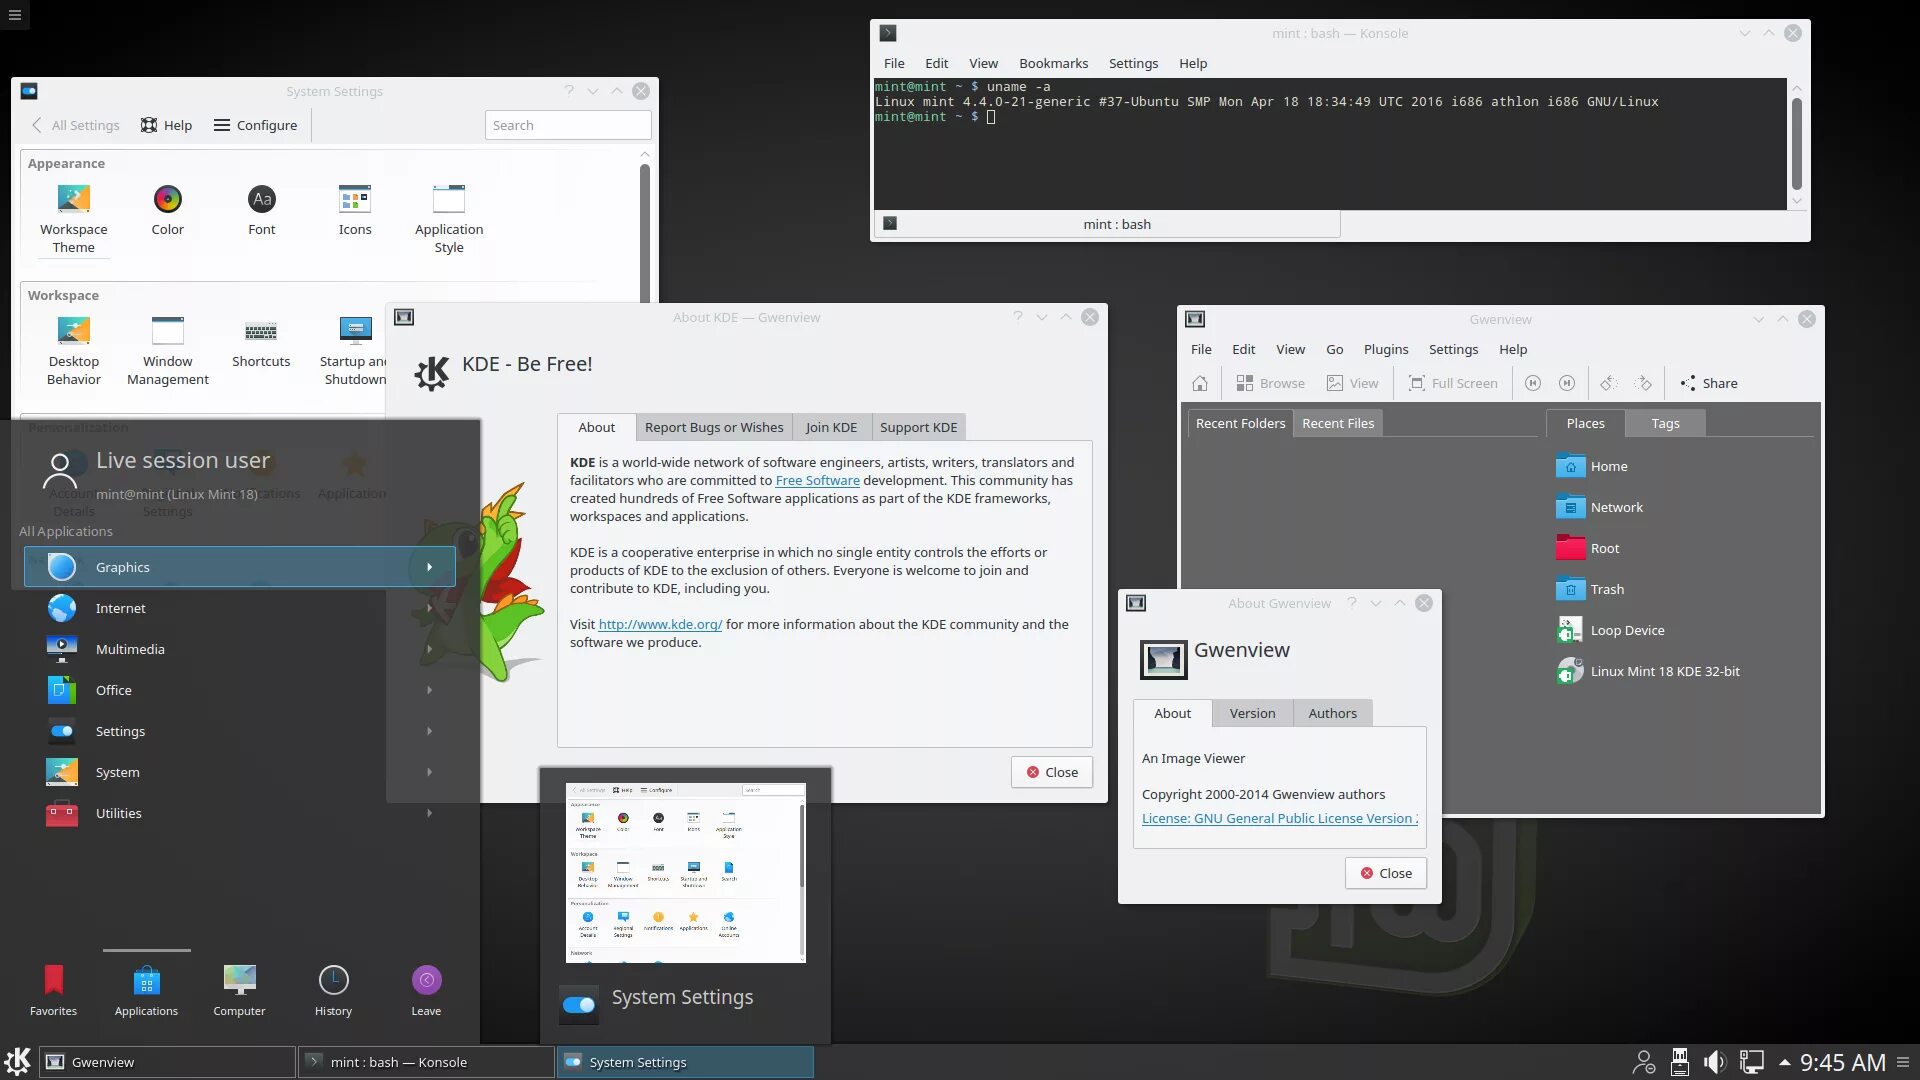Expand Multimedia category in launcher
Image resolution: width=1920 pixels, height=1080 pixels.
(x=240, y=649)
